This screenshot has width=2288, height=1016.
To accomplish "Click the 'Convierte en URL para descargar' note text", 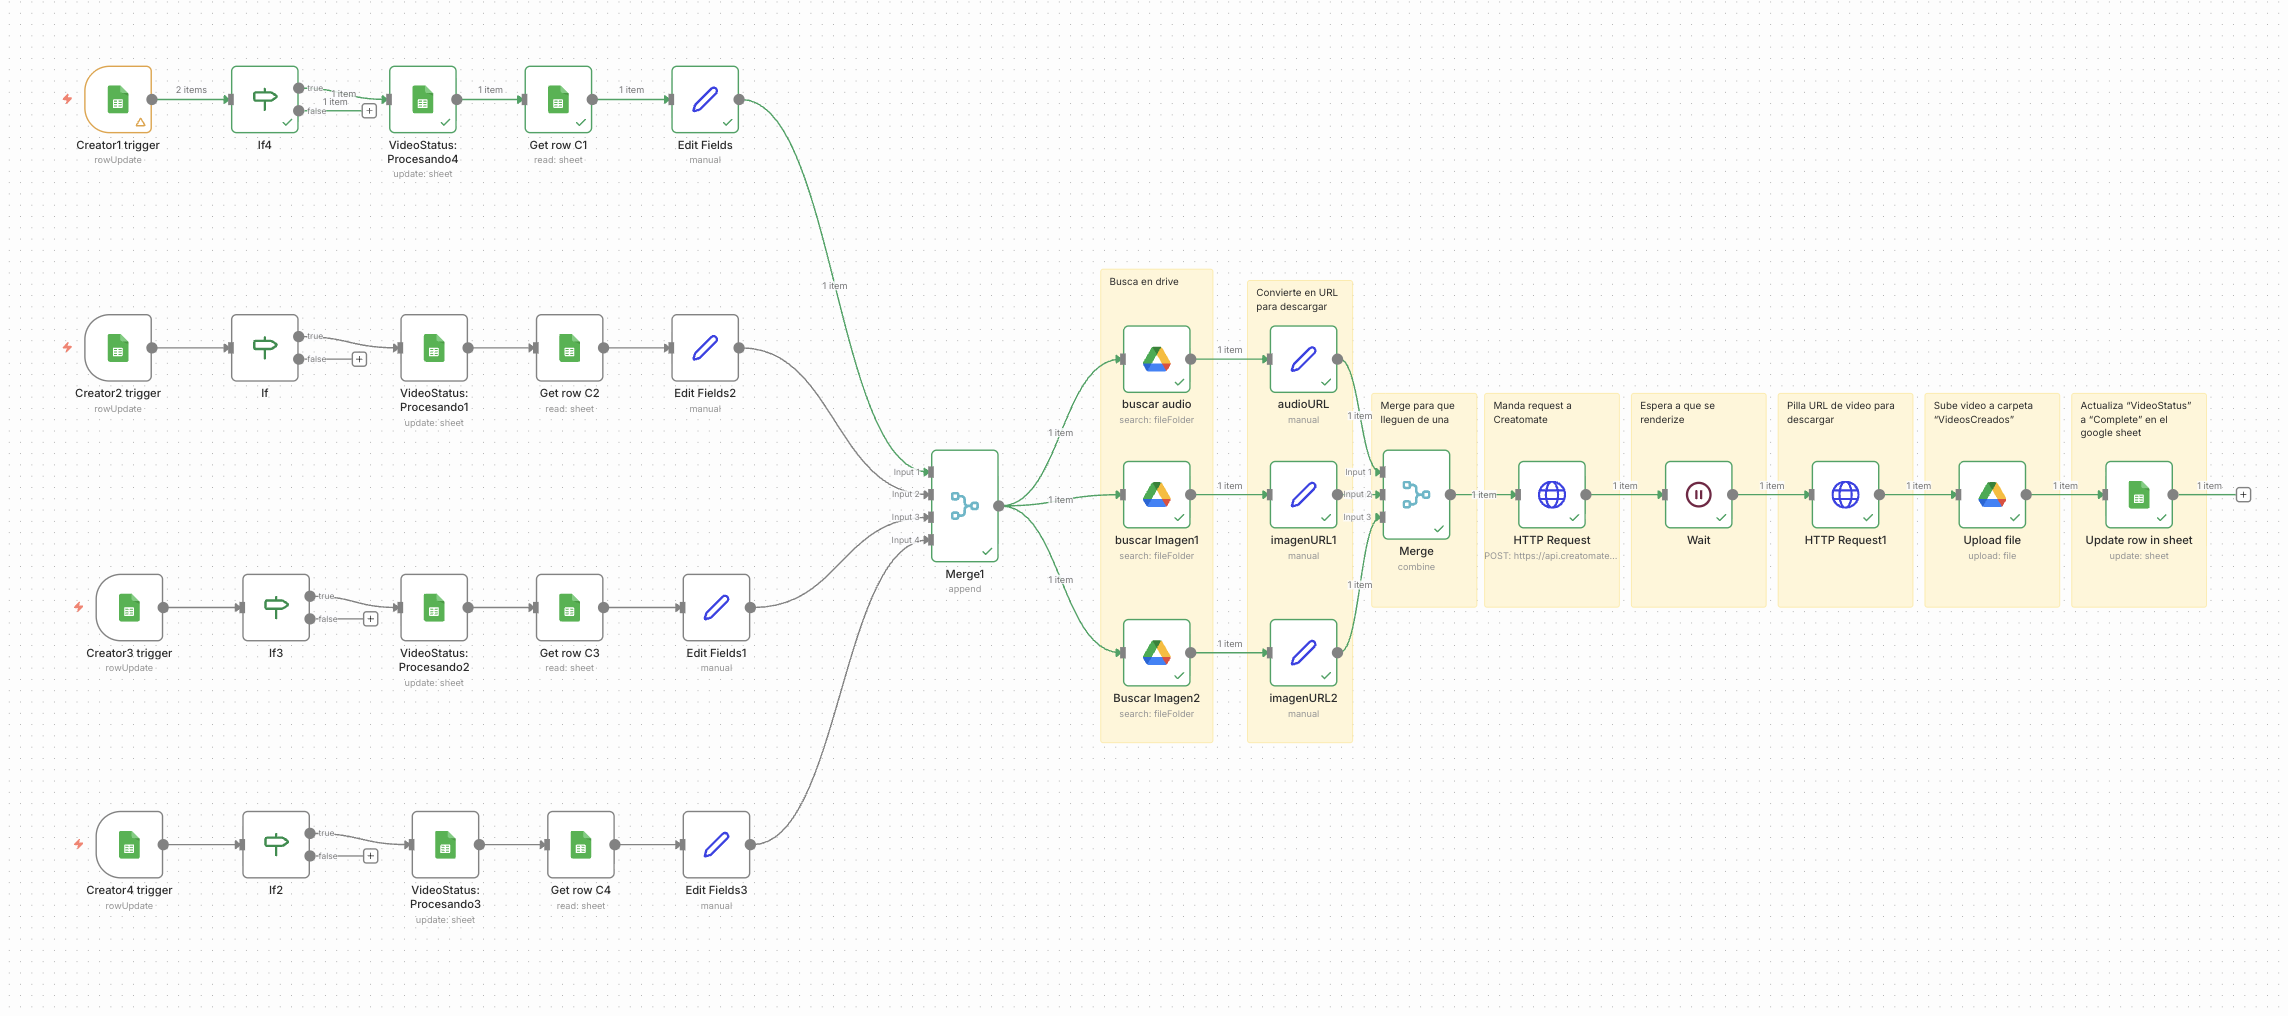I will click(x=1297, y=300).
